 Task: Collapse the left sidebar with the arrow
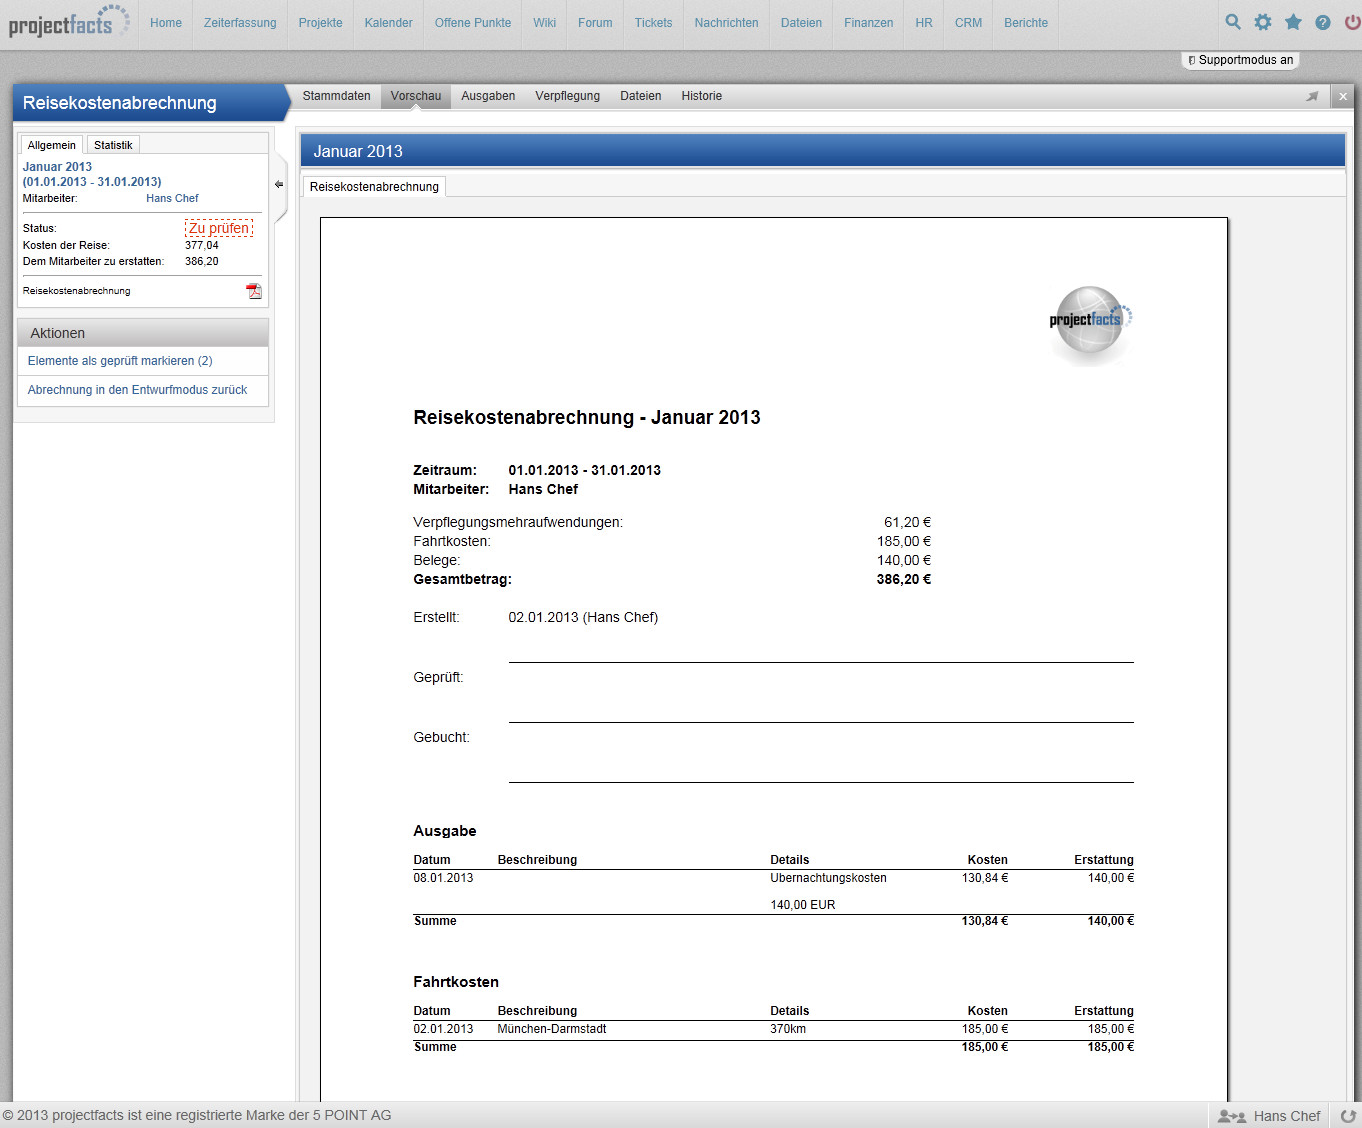pos(279,184)
